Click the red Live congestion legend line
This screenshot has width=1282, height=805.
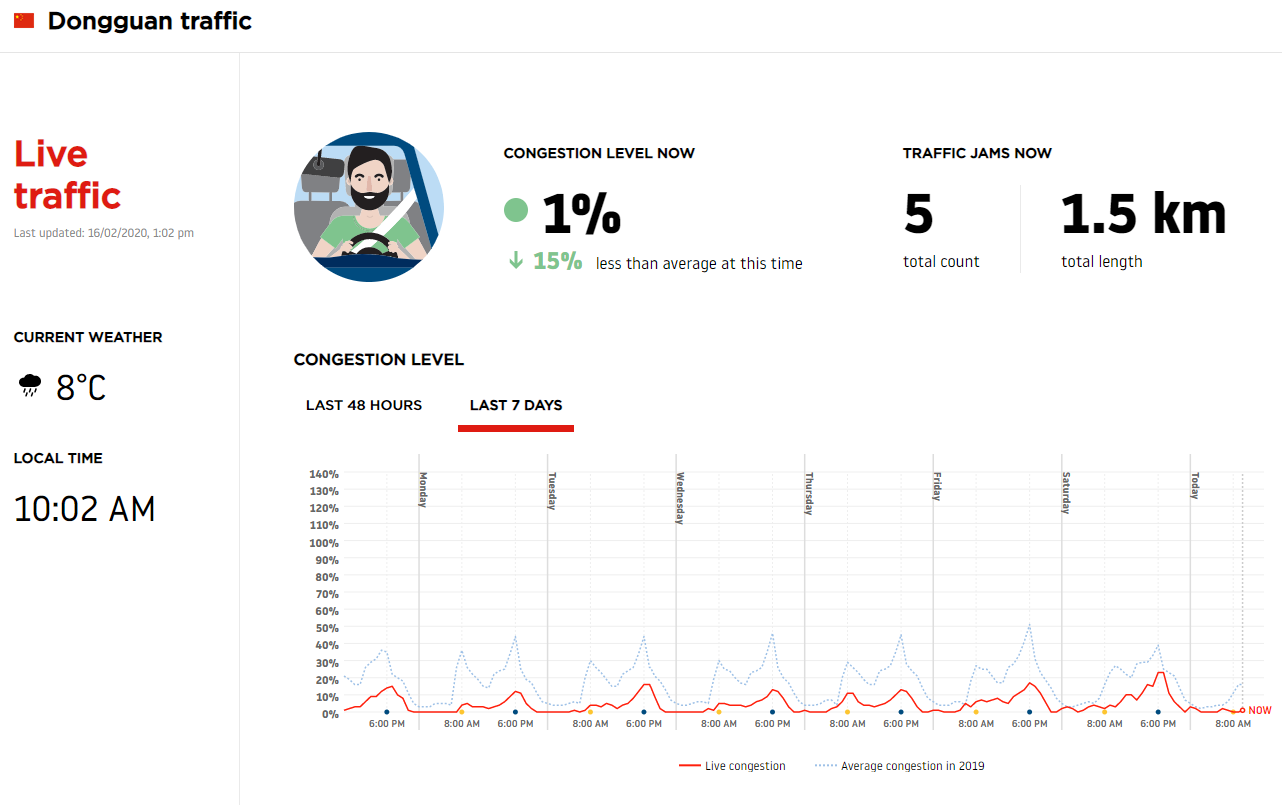(689, 766)
